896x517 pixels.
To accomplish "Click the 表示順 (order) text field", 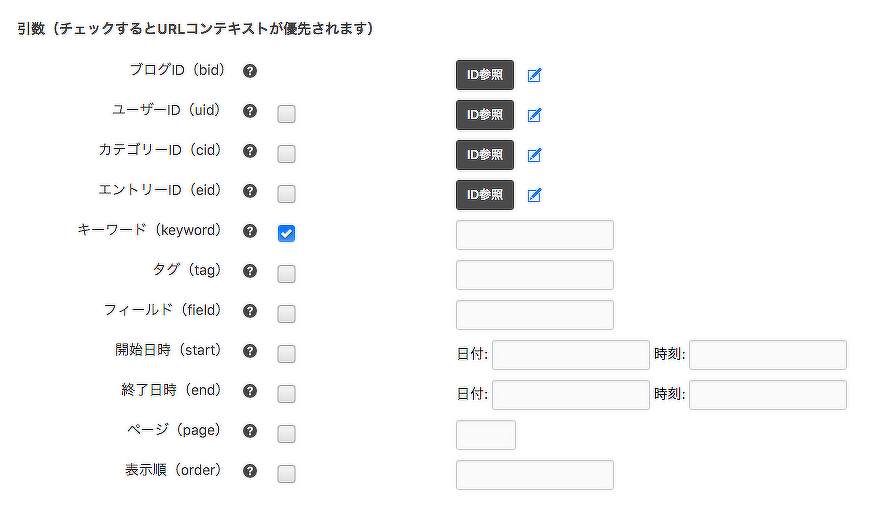I will (534, 475).
